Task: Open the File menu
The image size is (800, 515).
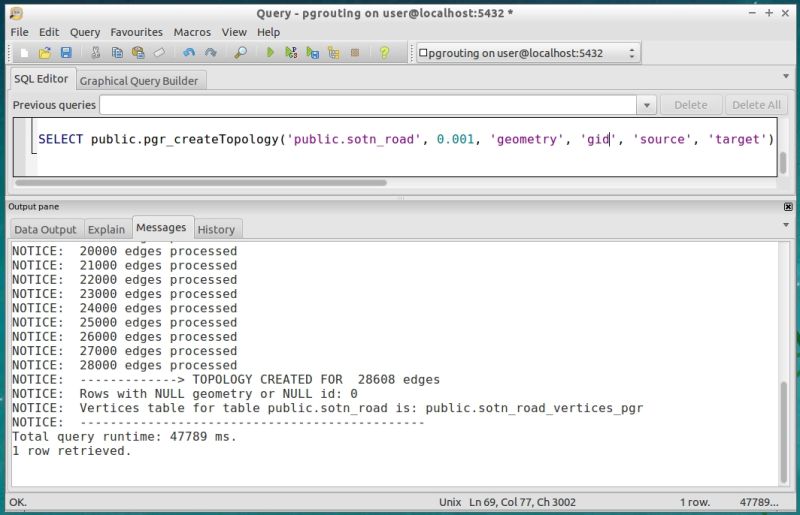Action: (x=19, y=32)
